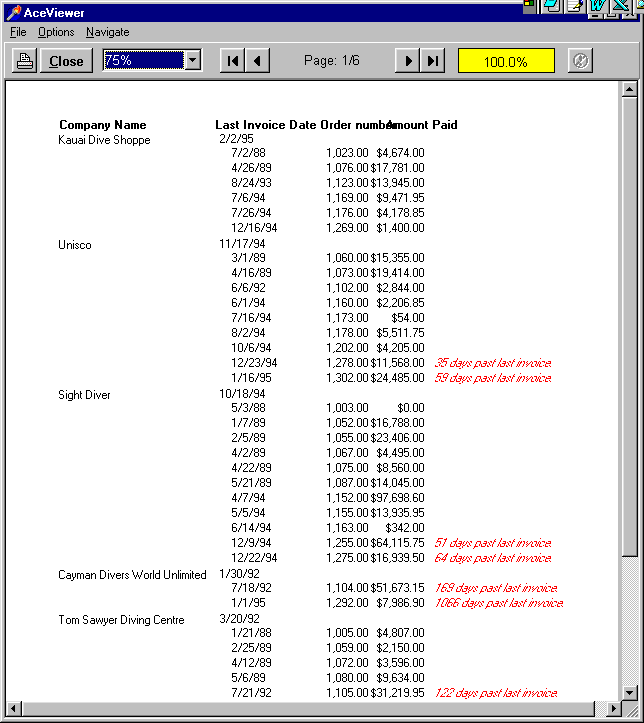The width and height of the screenshot is (644, 723).
Task: Click the company name Kauai Dive Shoppe
Action: [x=104, y=140]
